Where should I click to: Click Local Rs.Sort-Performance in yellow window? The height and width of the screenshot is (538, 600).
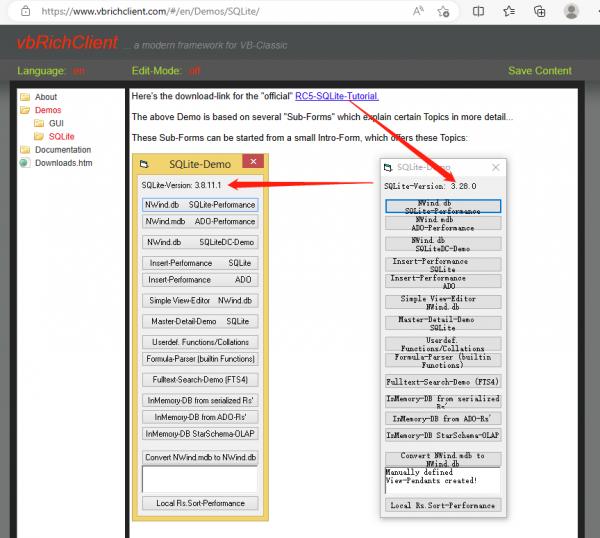[200, 503]
